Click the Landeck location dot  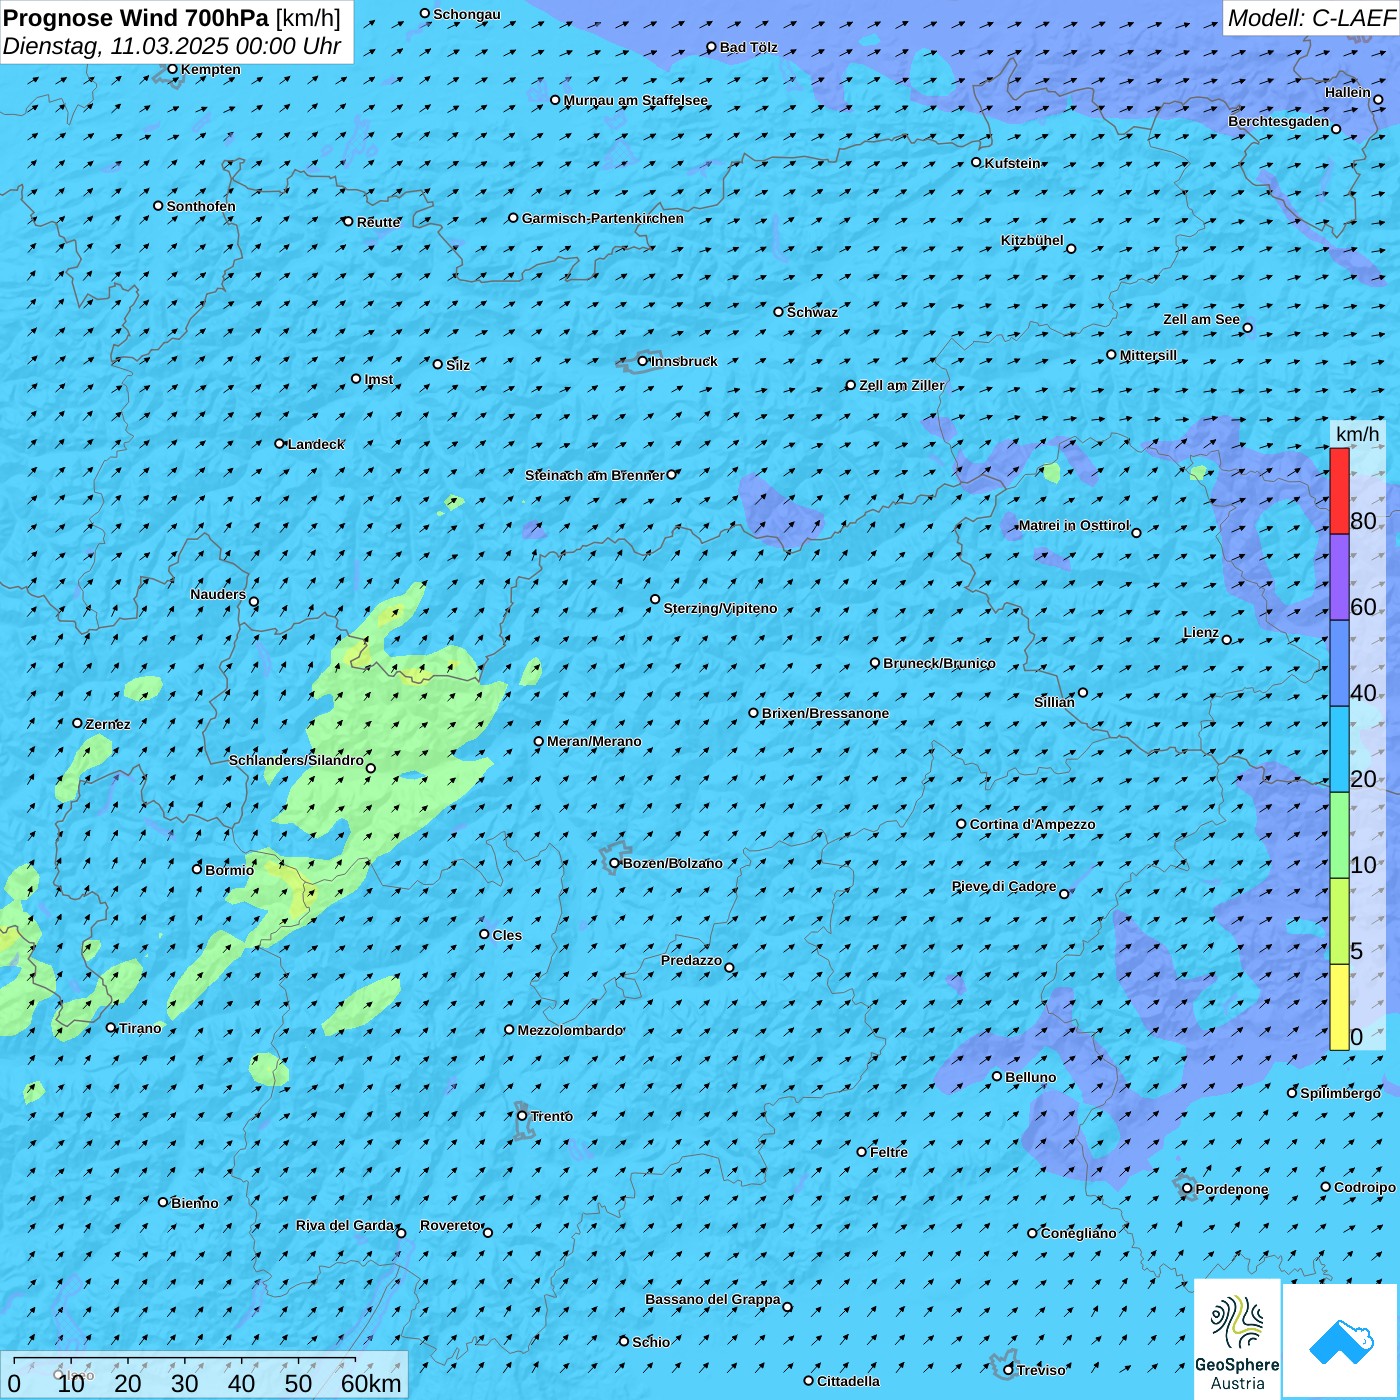(280, 444)
